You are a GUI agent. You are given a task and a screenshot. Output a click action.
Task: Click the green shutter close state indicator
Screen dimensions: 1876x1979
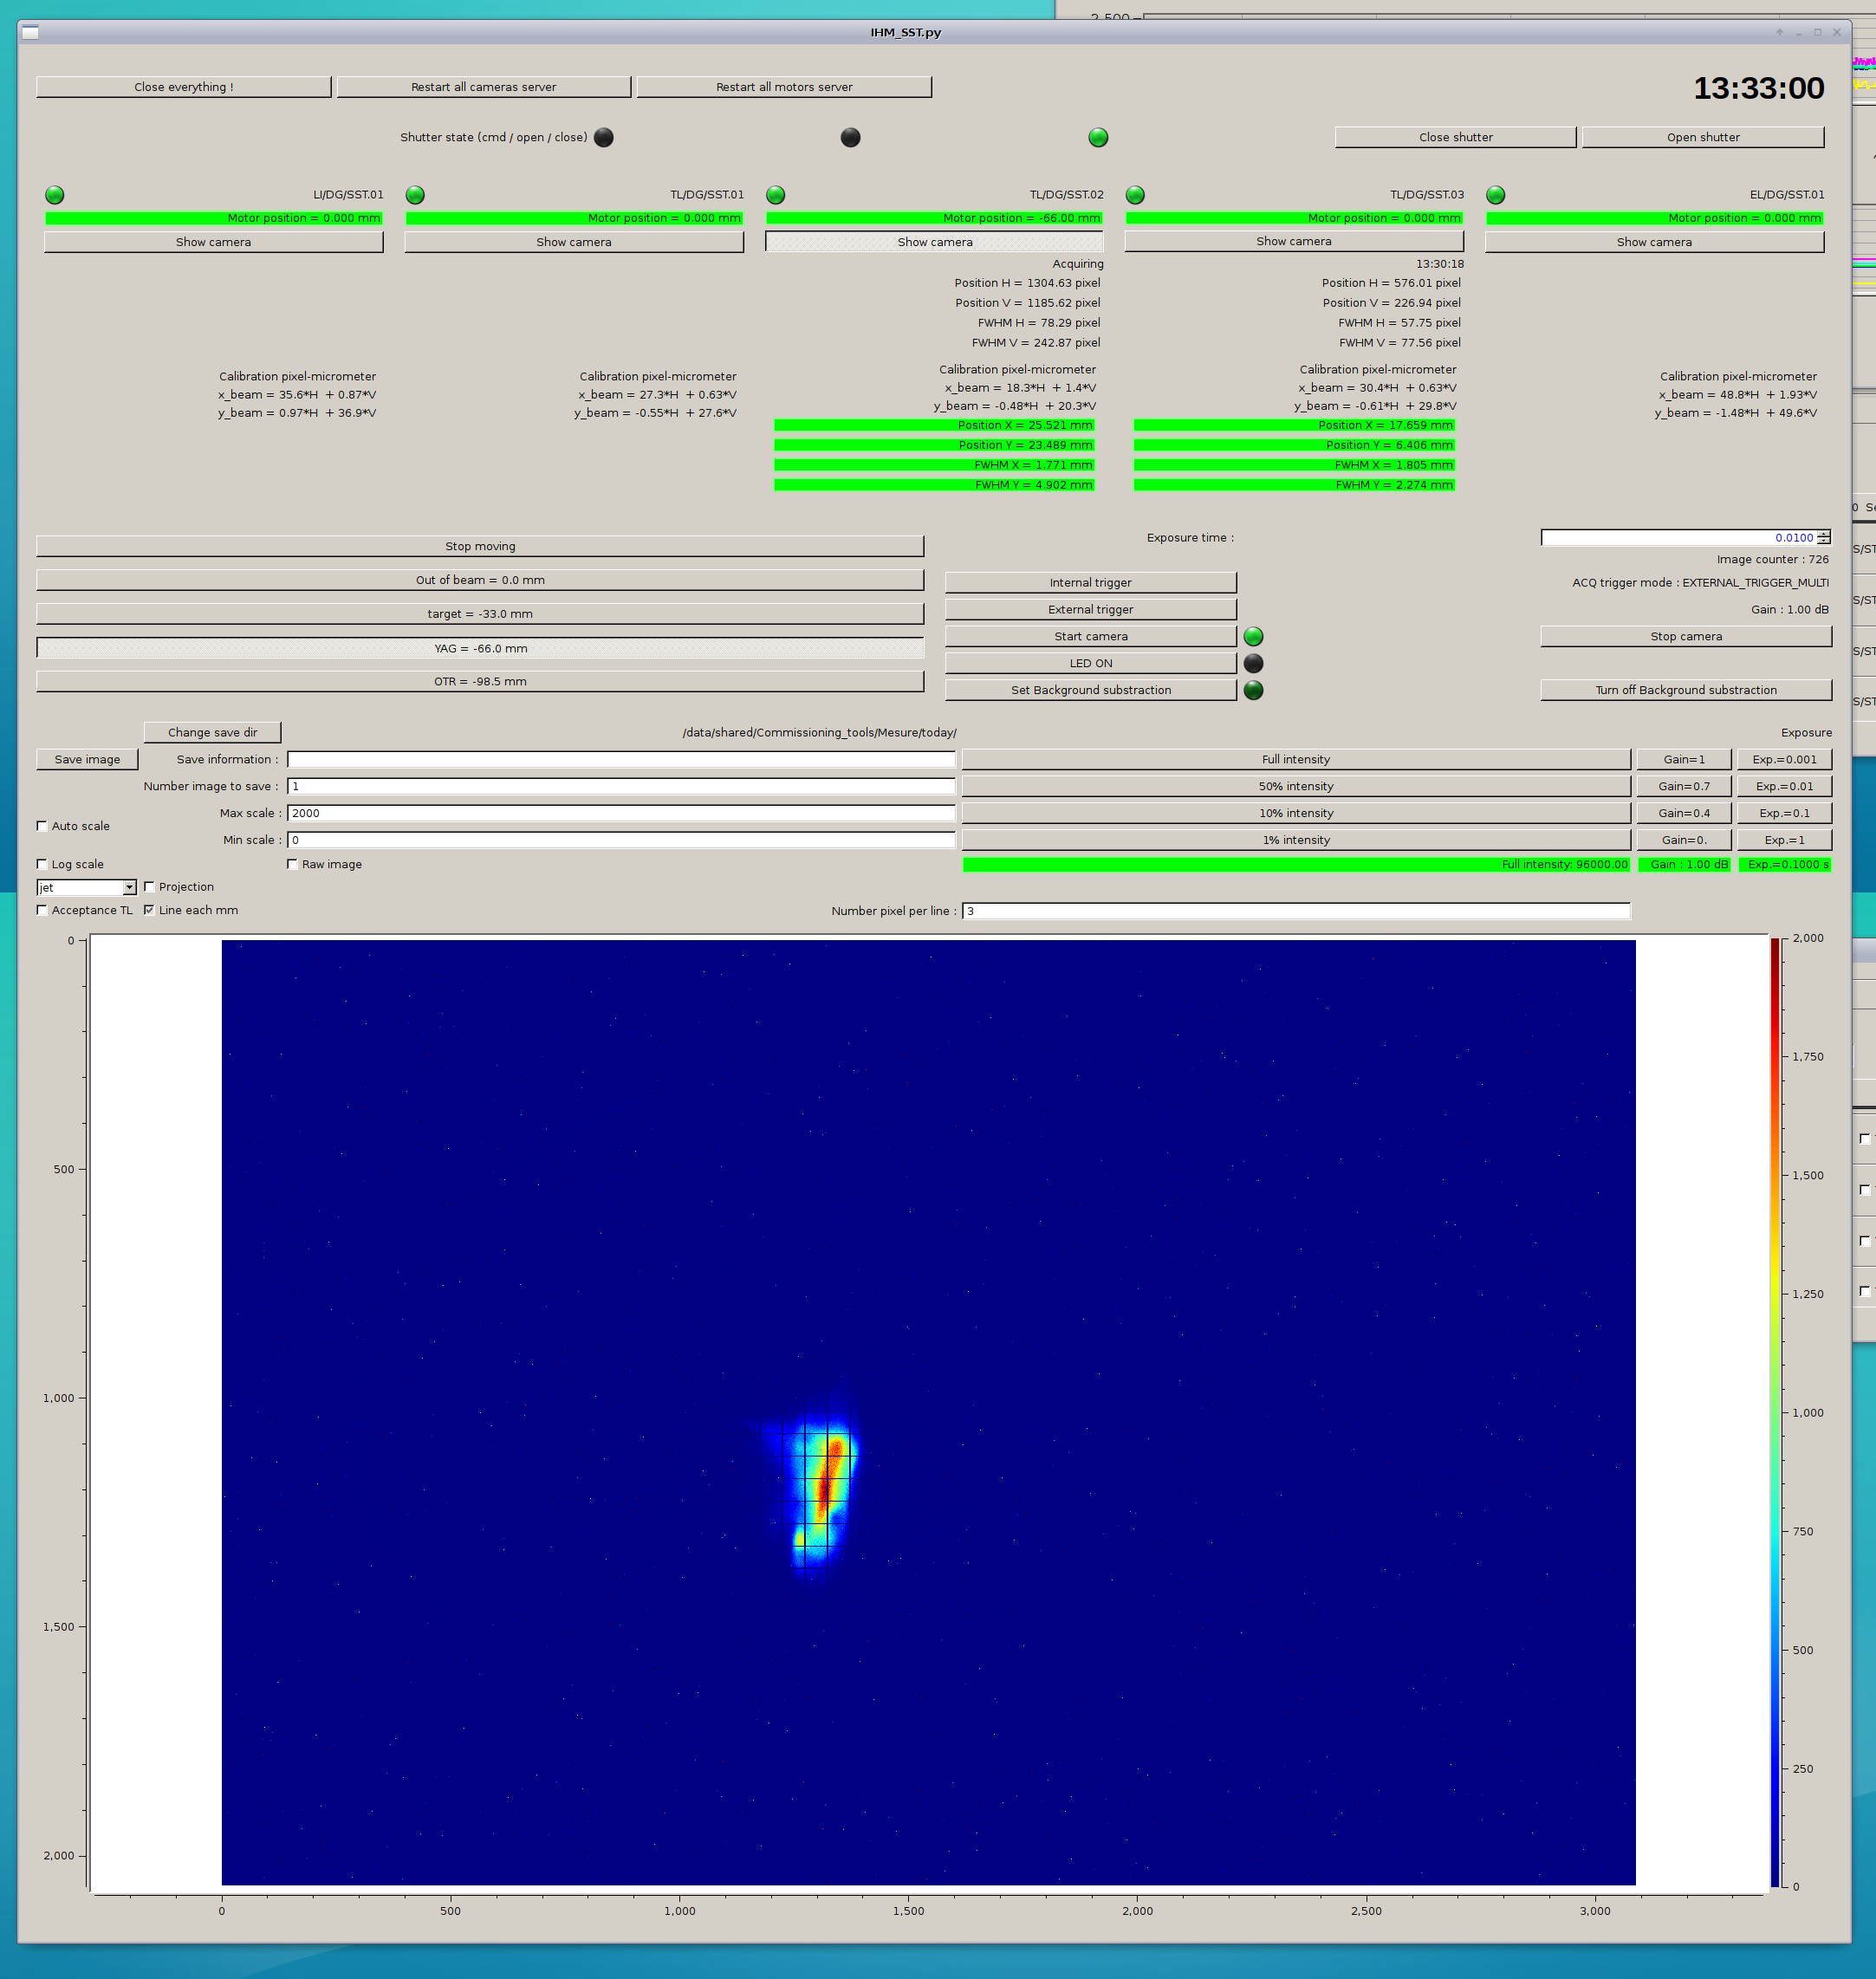tap(1098, 138)
